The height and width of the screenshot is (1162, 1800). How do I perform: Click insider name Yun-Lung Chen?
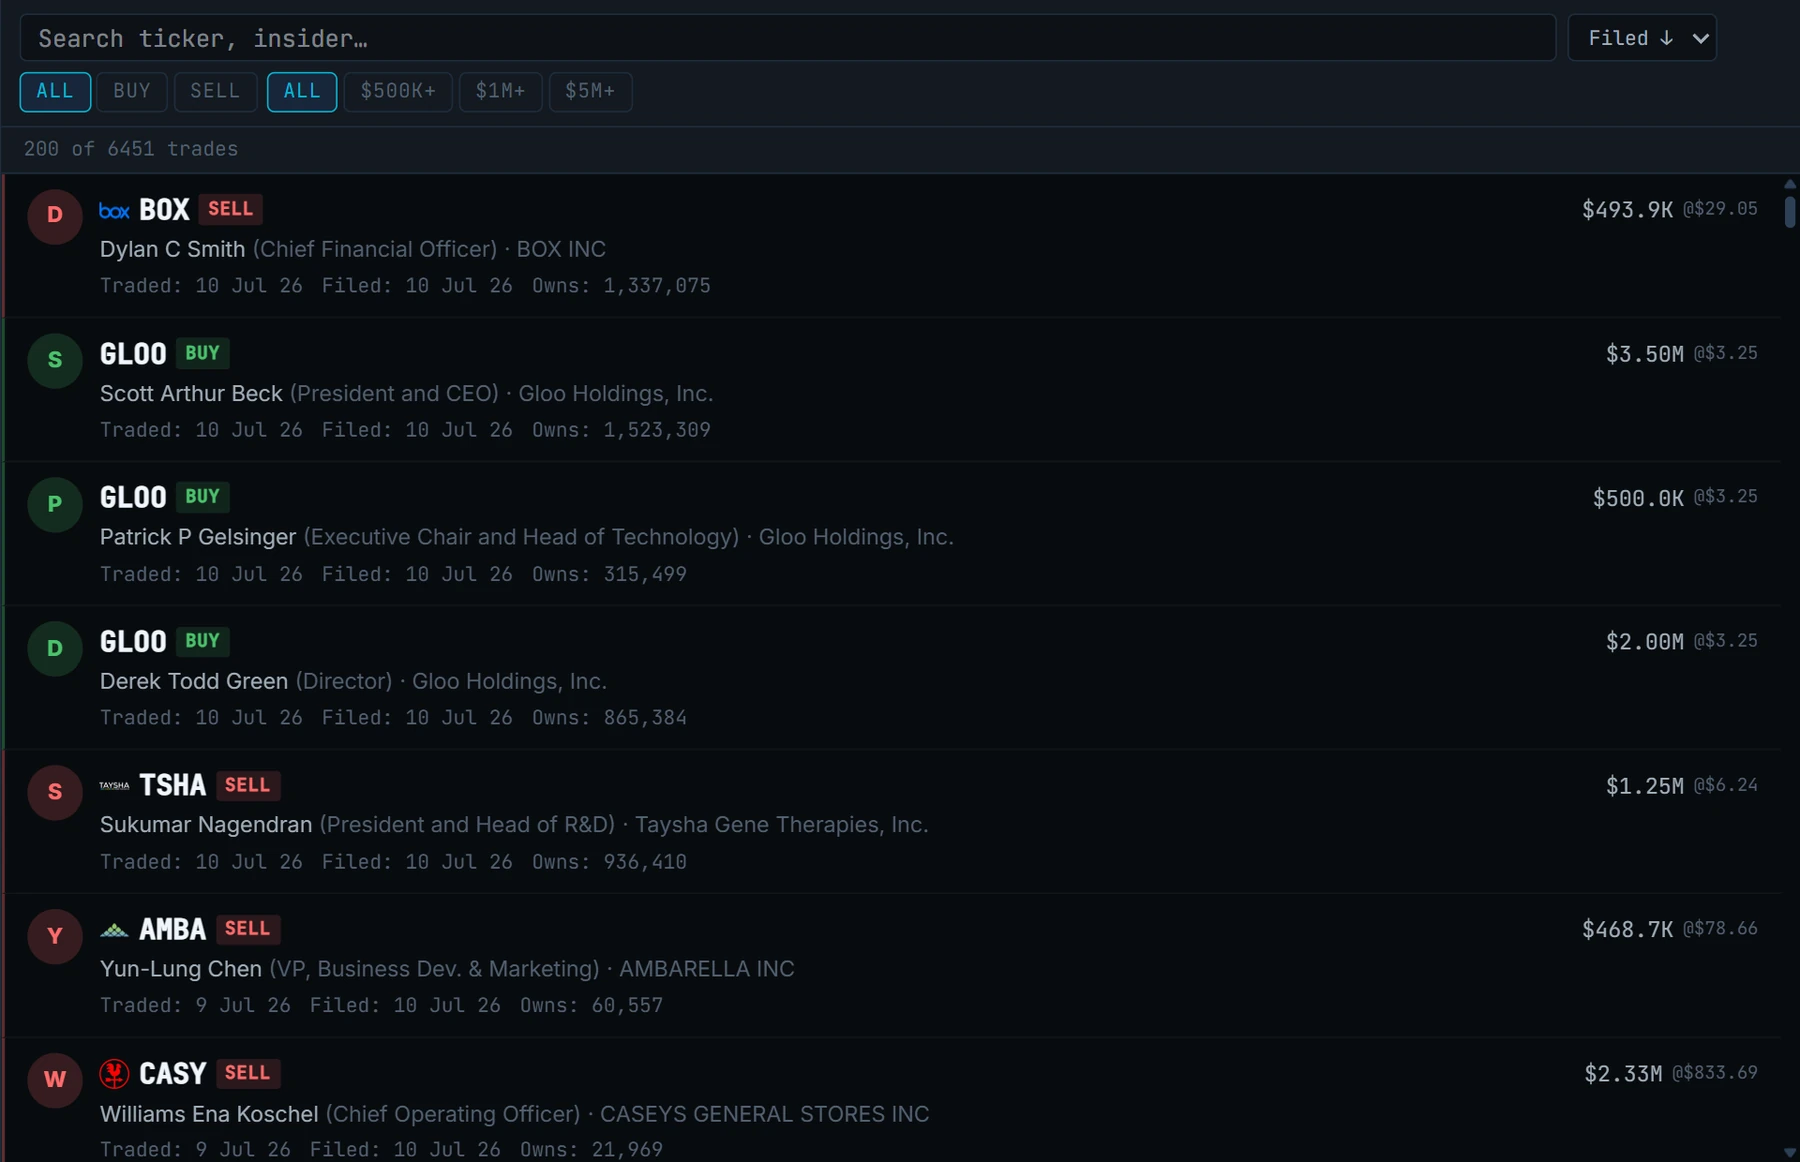[180, 969]
